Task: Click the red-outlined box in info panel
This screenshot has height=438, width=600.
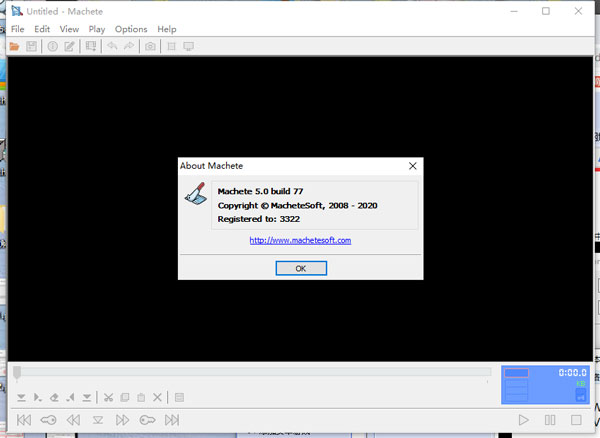Action: pos(516,373)
